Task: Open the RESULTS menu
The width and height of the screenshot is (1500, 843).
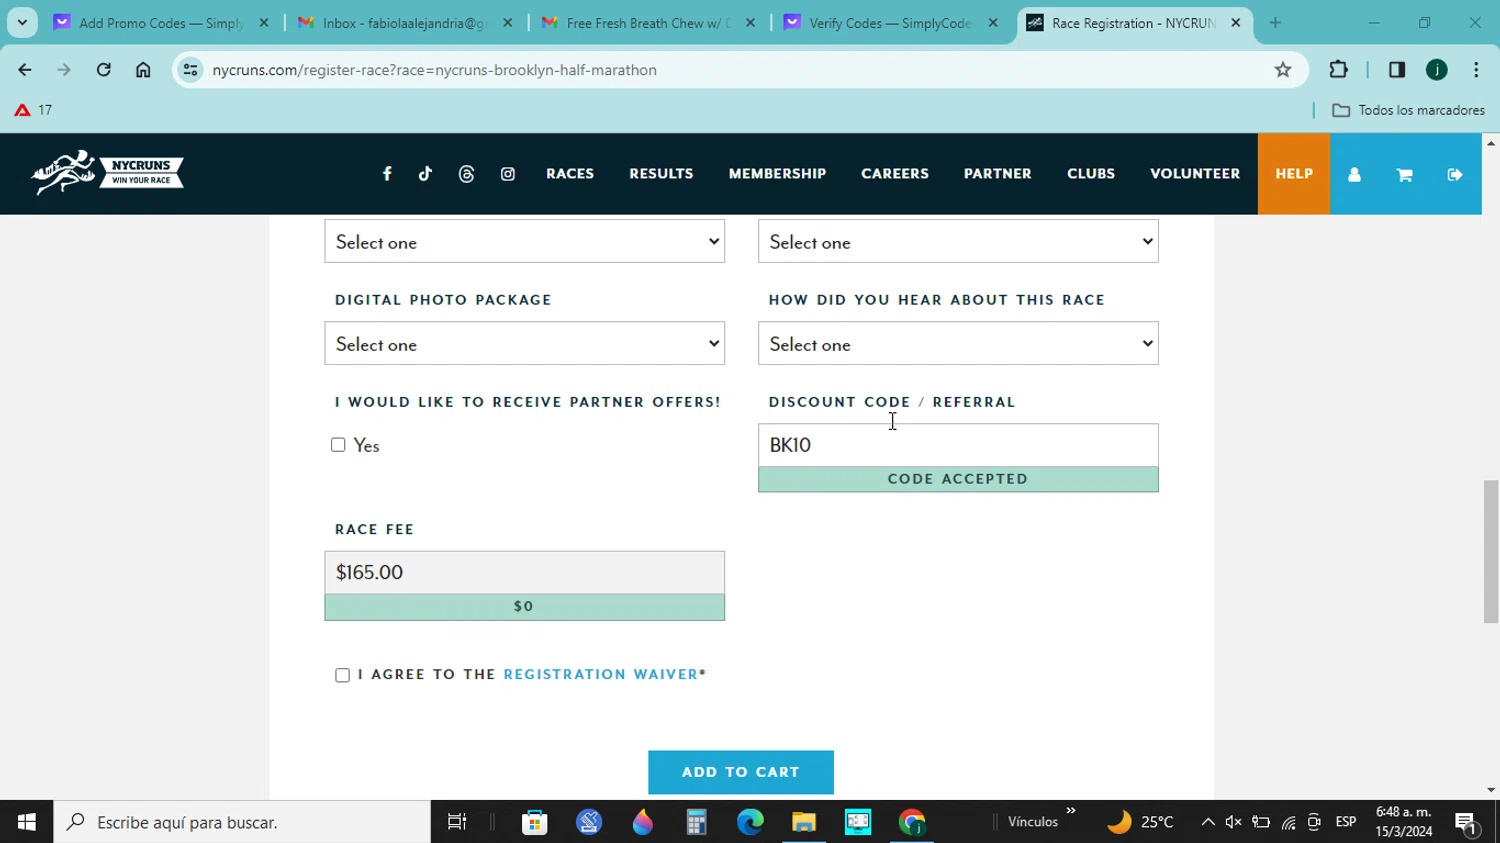Action: click(661, 174)
